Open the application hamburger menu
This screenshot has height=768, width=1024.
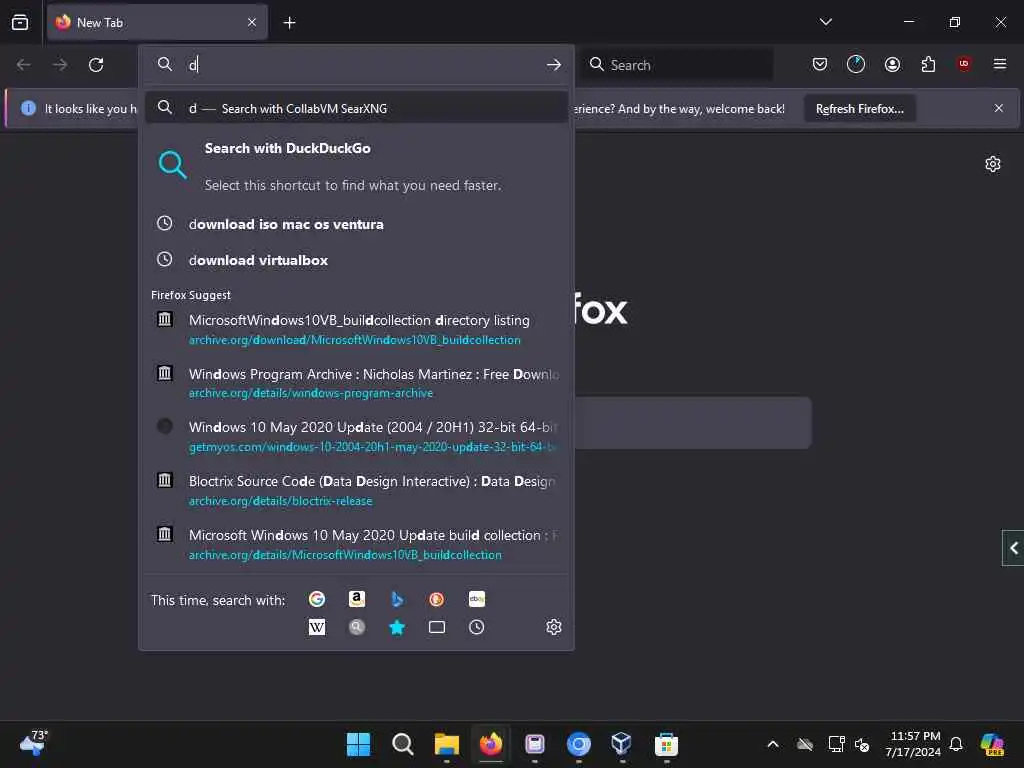point(999,64)
